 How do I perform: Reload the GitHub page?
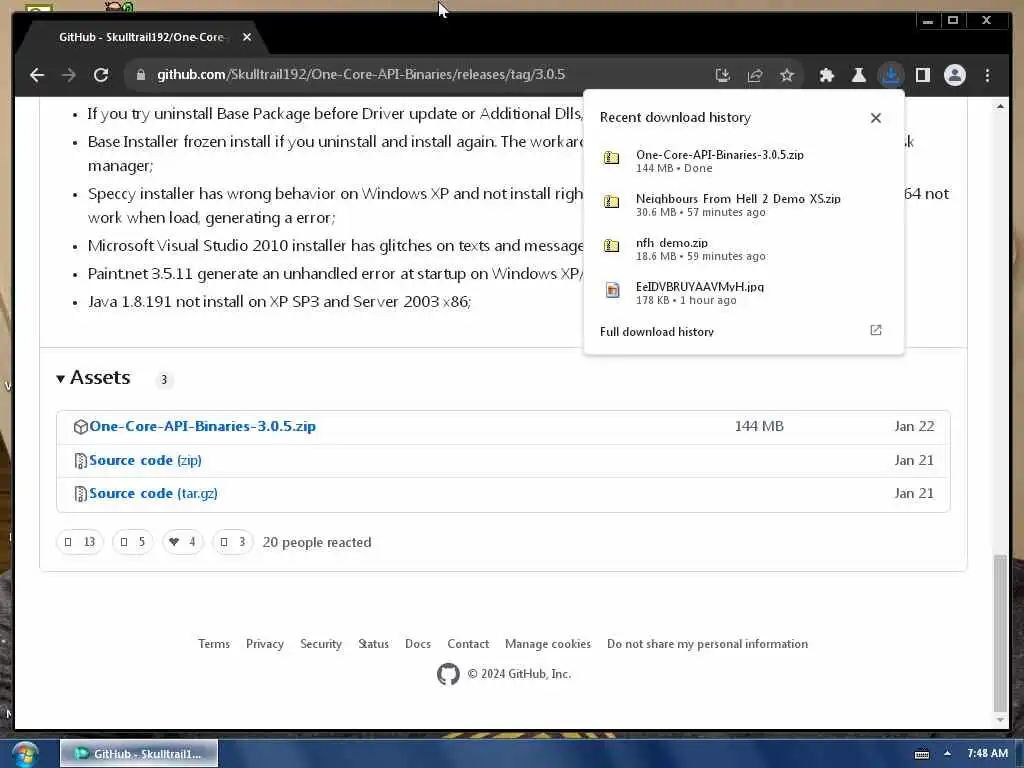tap(101, 75)
